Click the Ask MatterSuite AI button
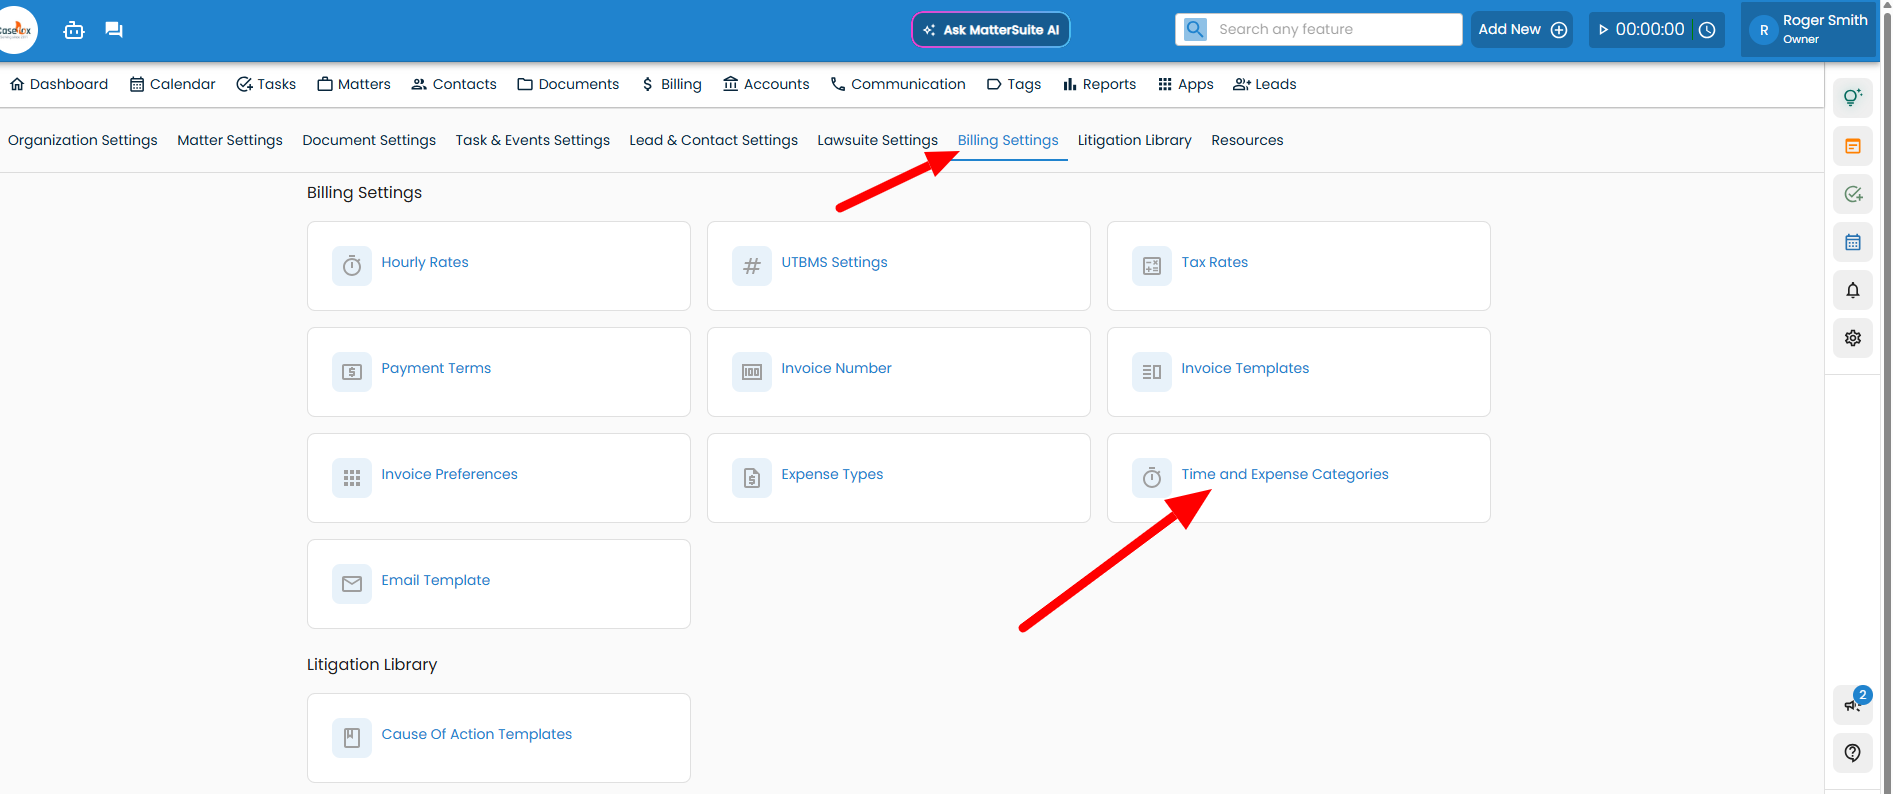 (990, 30)
